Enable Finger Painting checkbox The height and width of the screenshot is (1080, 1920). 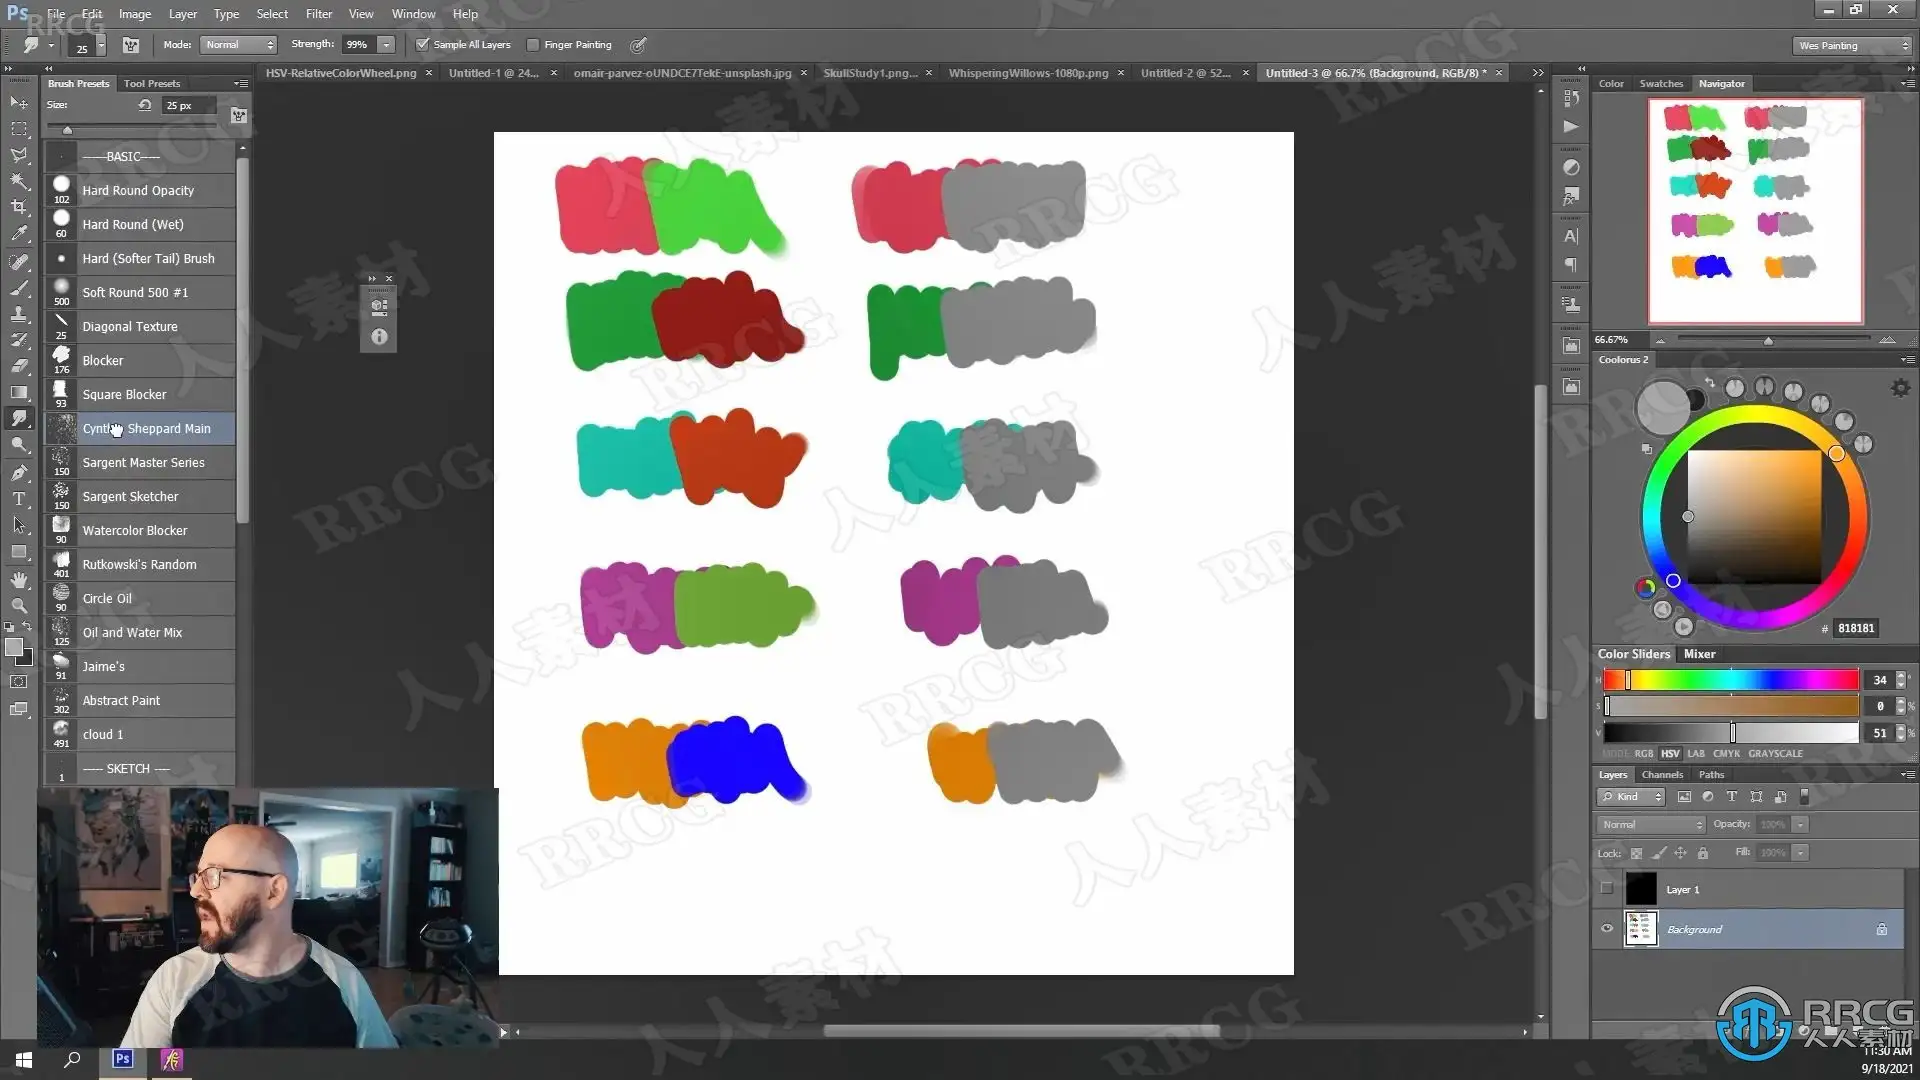pyautogui.click(x=533, y=44)
